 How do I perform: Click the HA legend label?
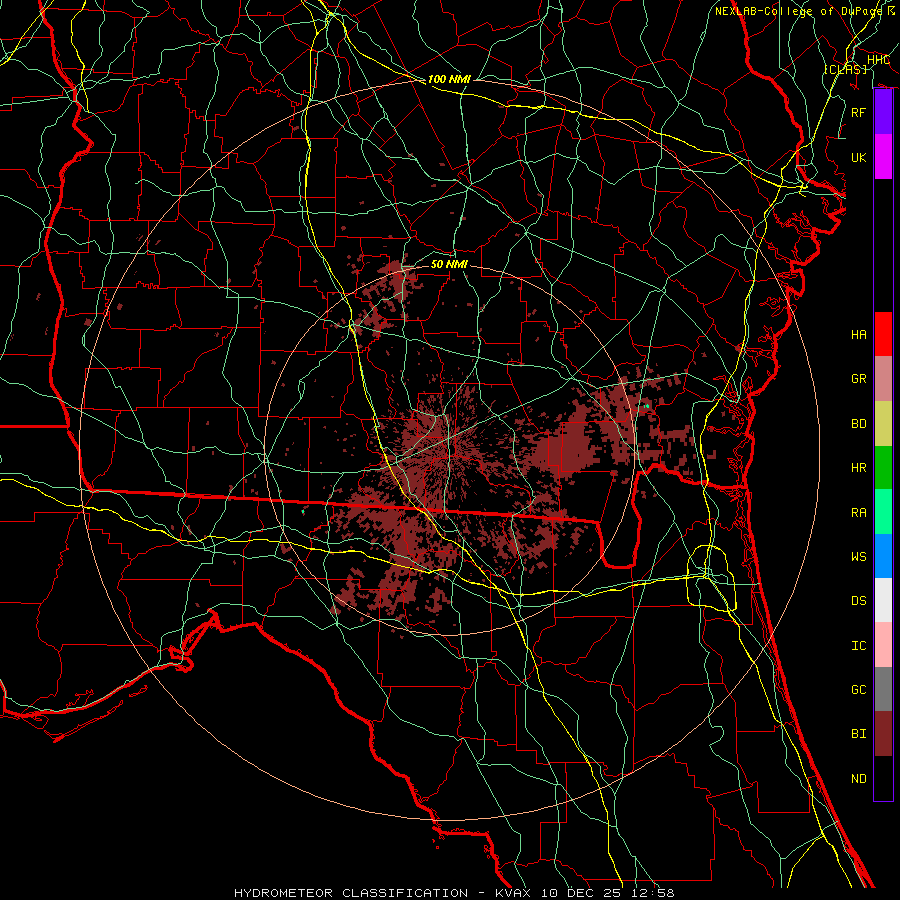point(859,335)
